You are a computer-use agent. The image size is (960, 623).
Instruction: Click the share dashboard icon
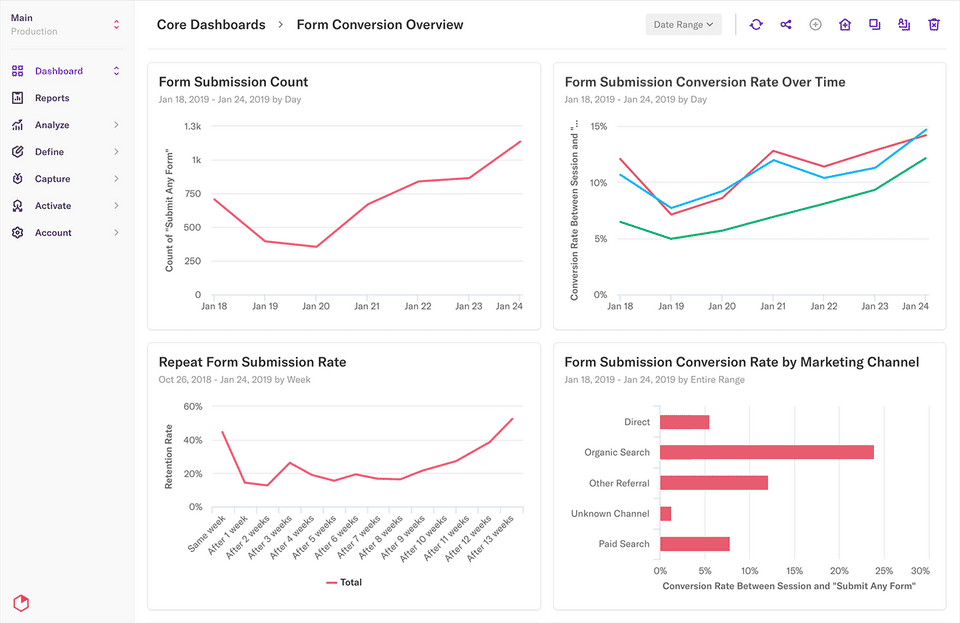point(786,24)
